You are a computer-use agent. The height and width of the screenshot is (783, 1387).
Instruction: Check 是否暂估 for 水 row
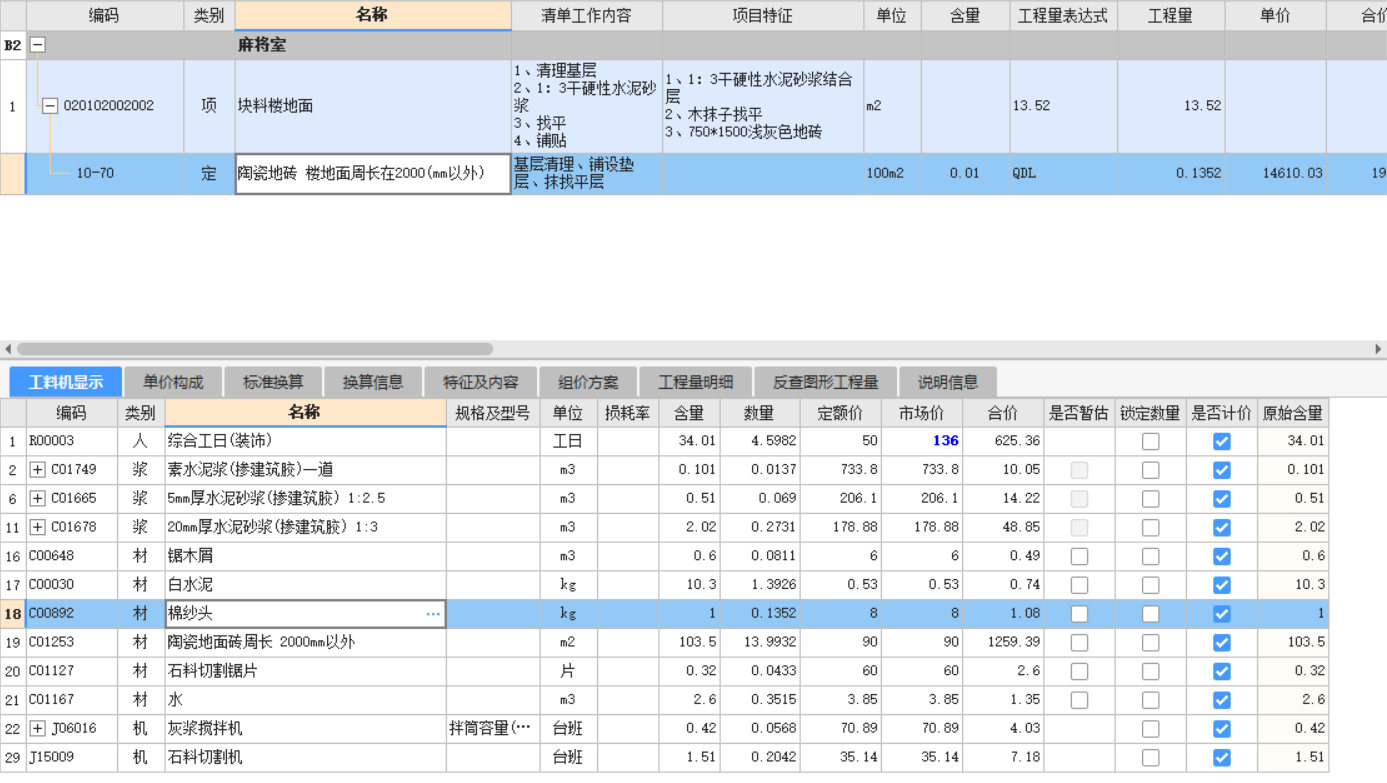(x=1079, y=700)
